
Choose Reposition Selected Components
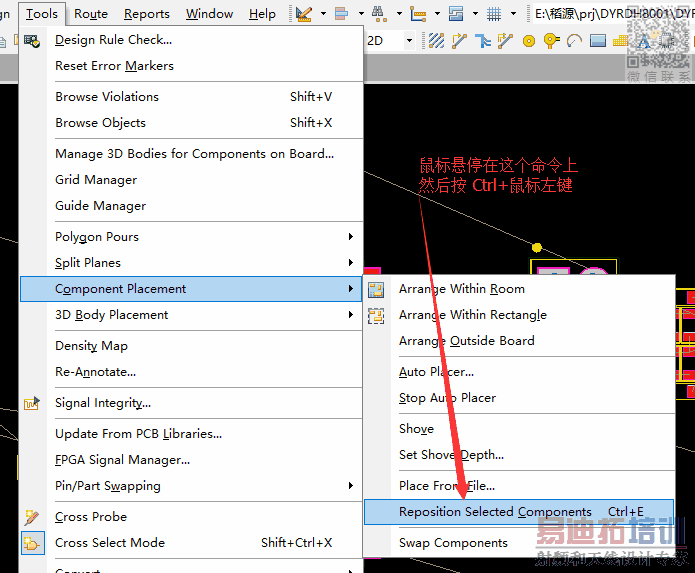point(519,512)
